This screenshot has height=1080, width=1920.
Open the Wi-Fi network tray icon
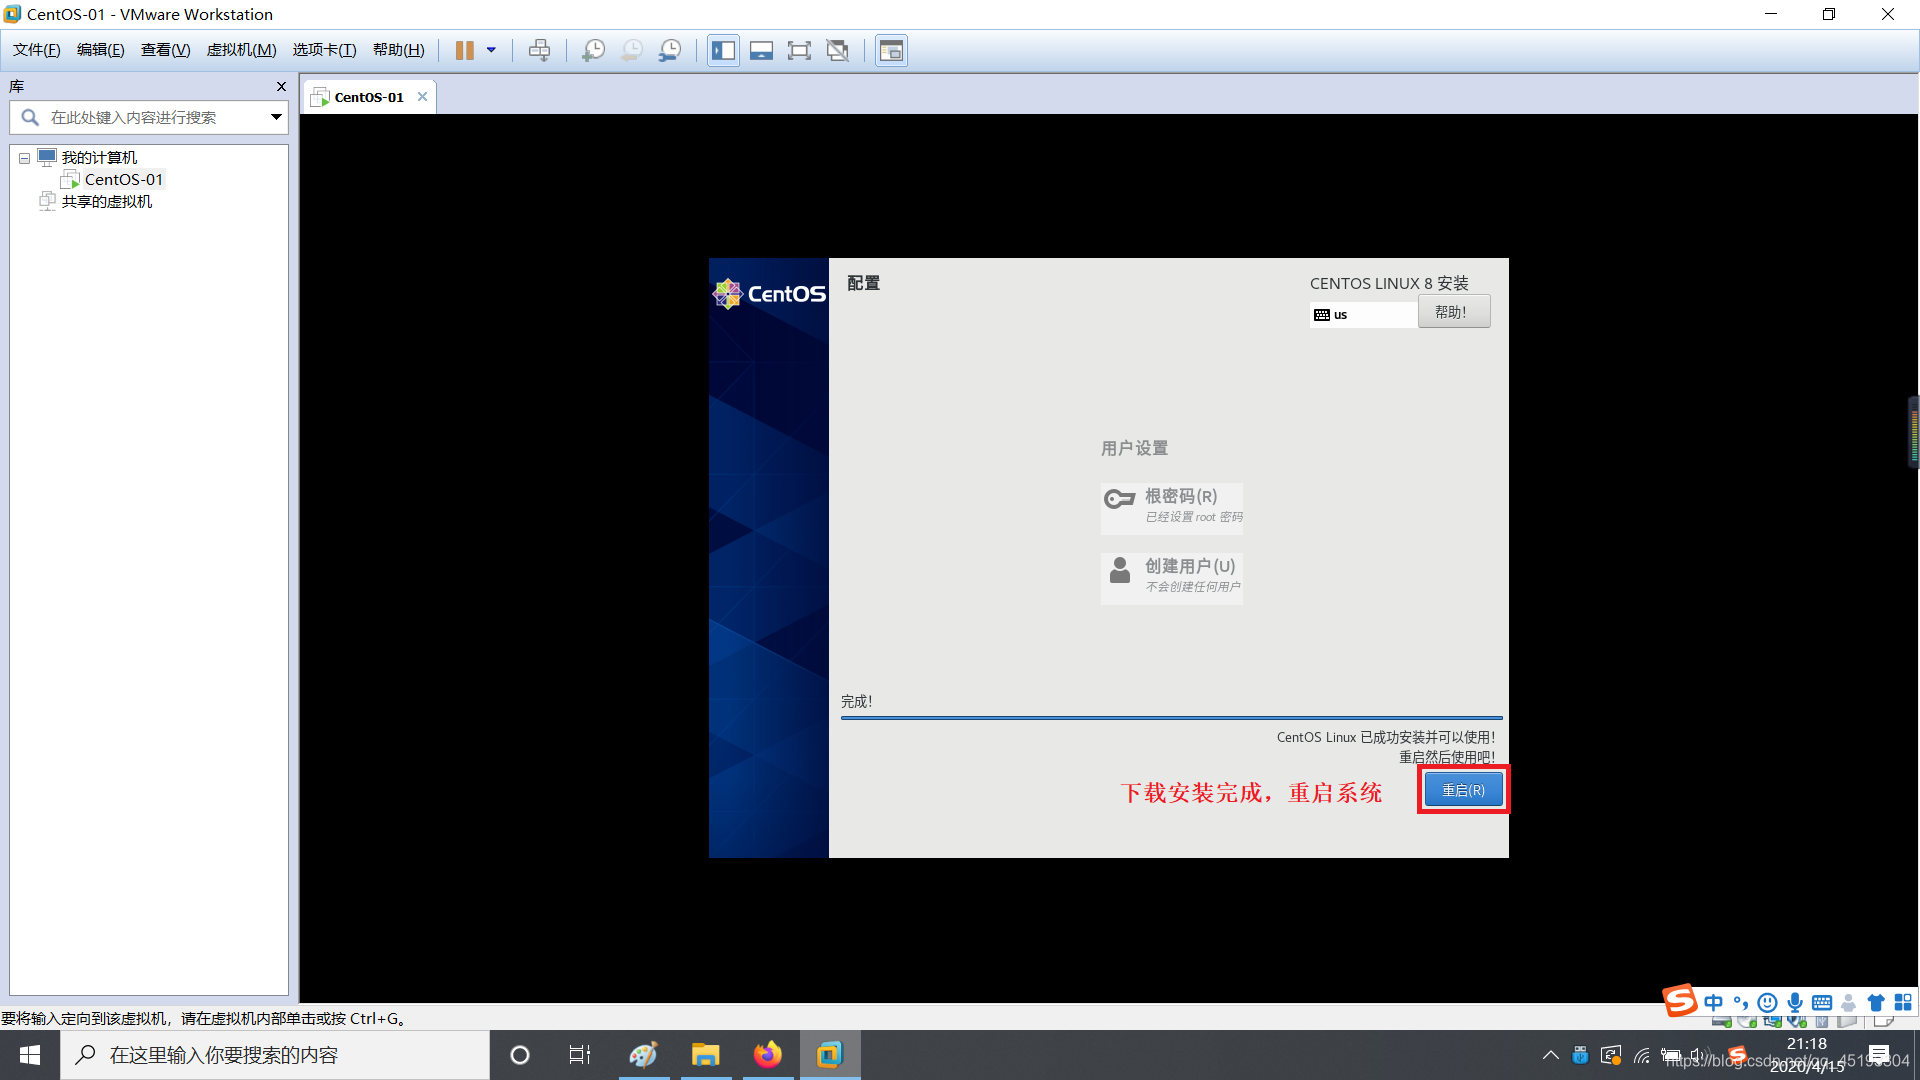coord(1642,1055)
